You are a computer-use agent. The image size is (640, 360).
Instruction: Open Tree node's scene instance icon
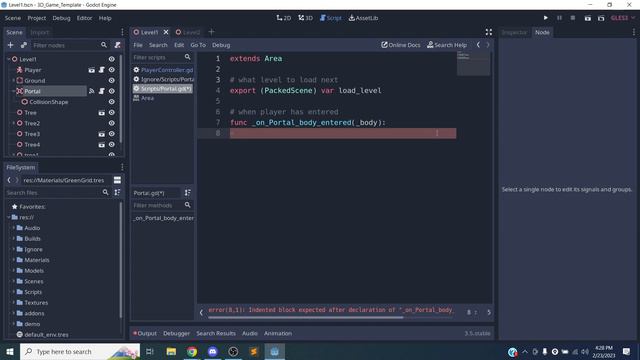pos(102,113)
